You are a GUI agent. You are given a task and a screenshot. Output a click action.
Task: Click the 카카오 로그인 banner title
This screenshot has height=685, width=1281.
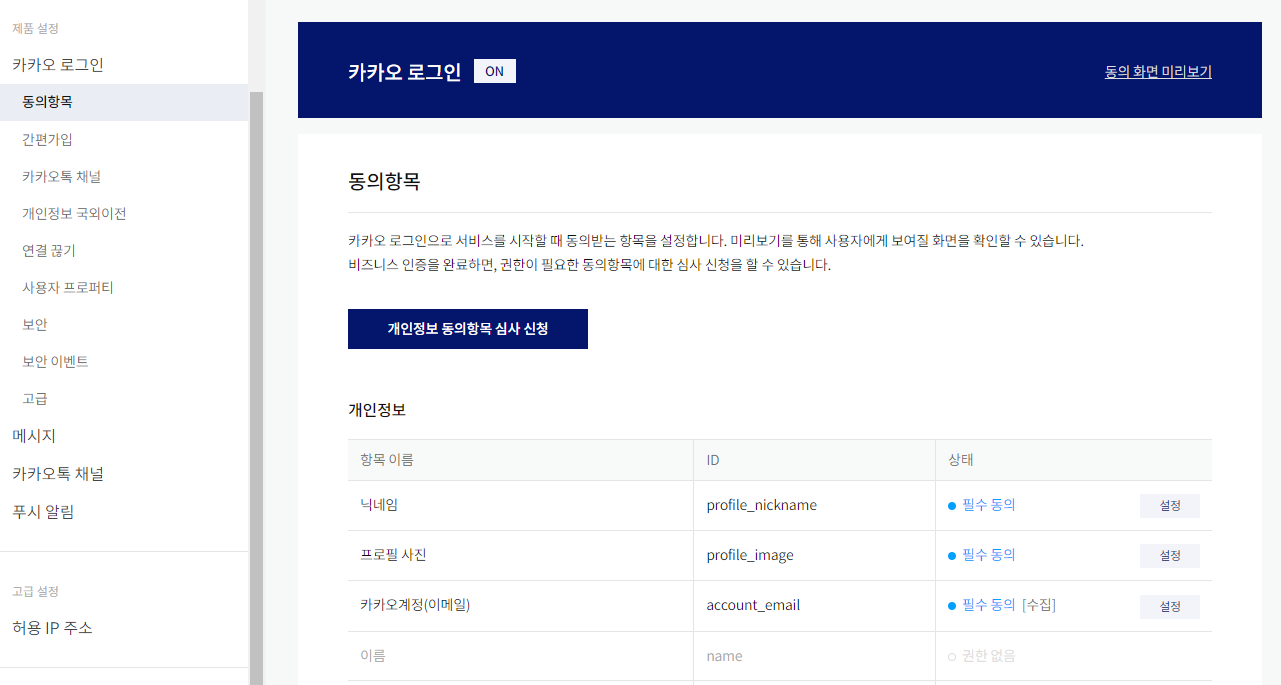click(405, 72)
